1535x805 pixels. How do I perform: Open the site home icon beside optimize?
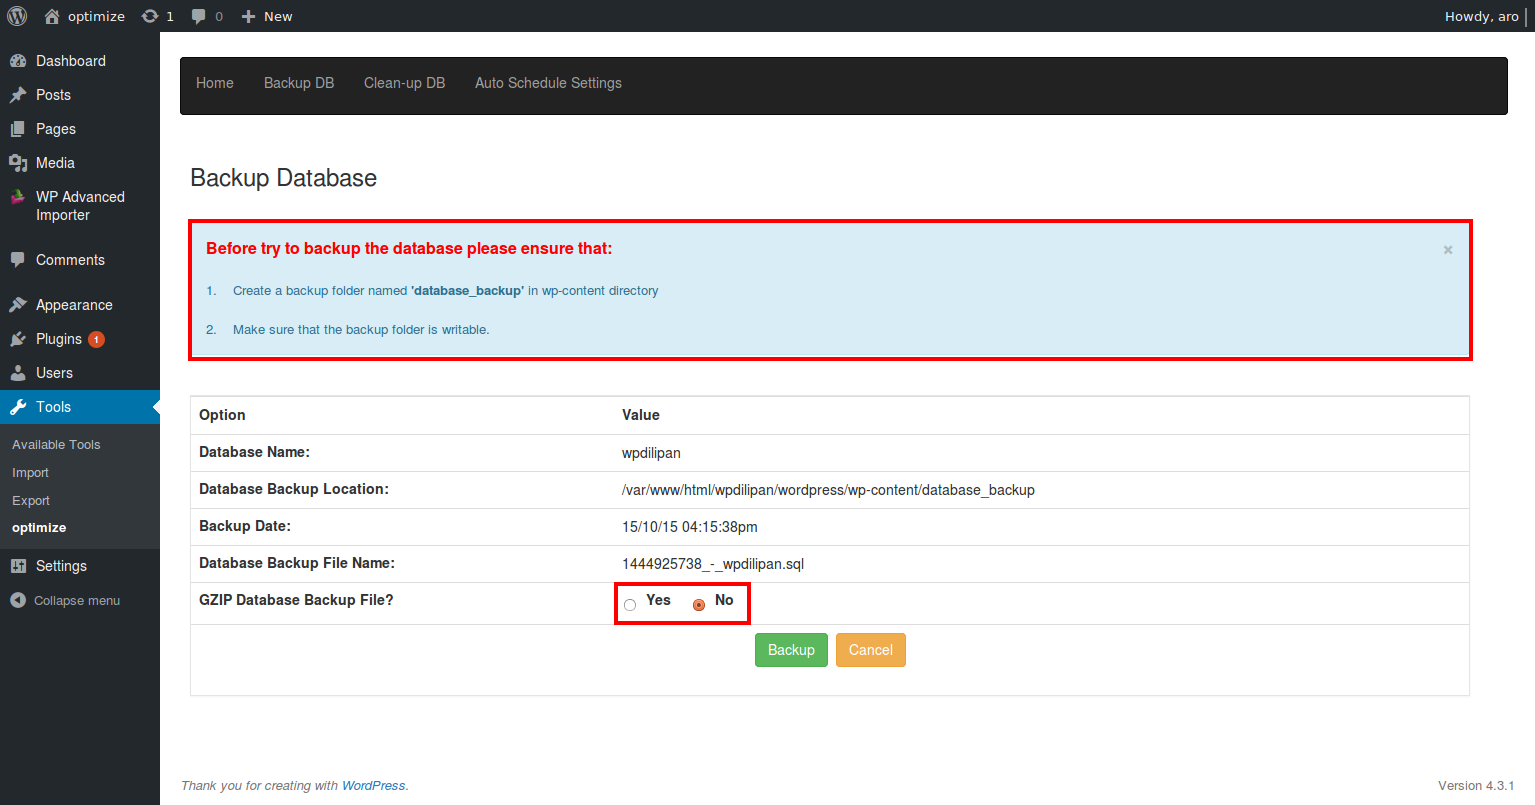pos(52,16)
